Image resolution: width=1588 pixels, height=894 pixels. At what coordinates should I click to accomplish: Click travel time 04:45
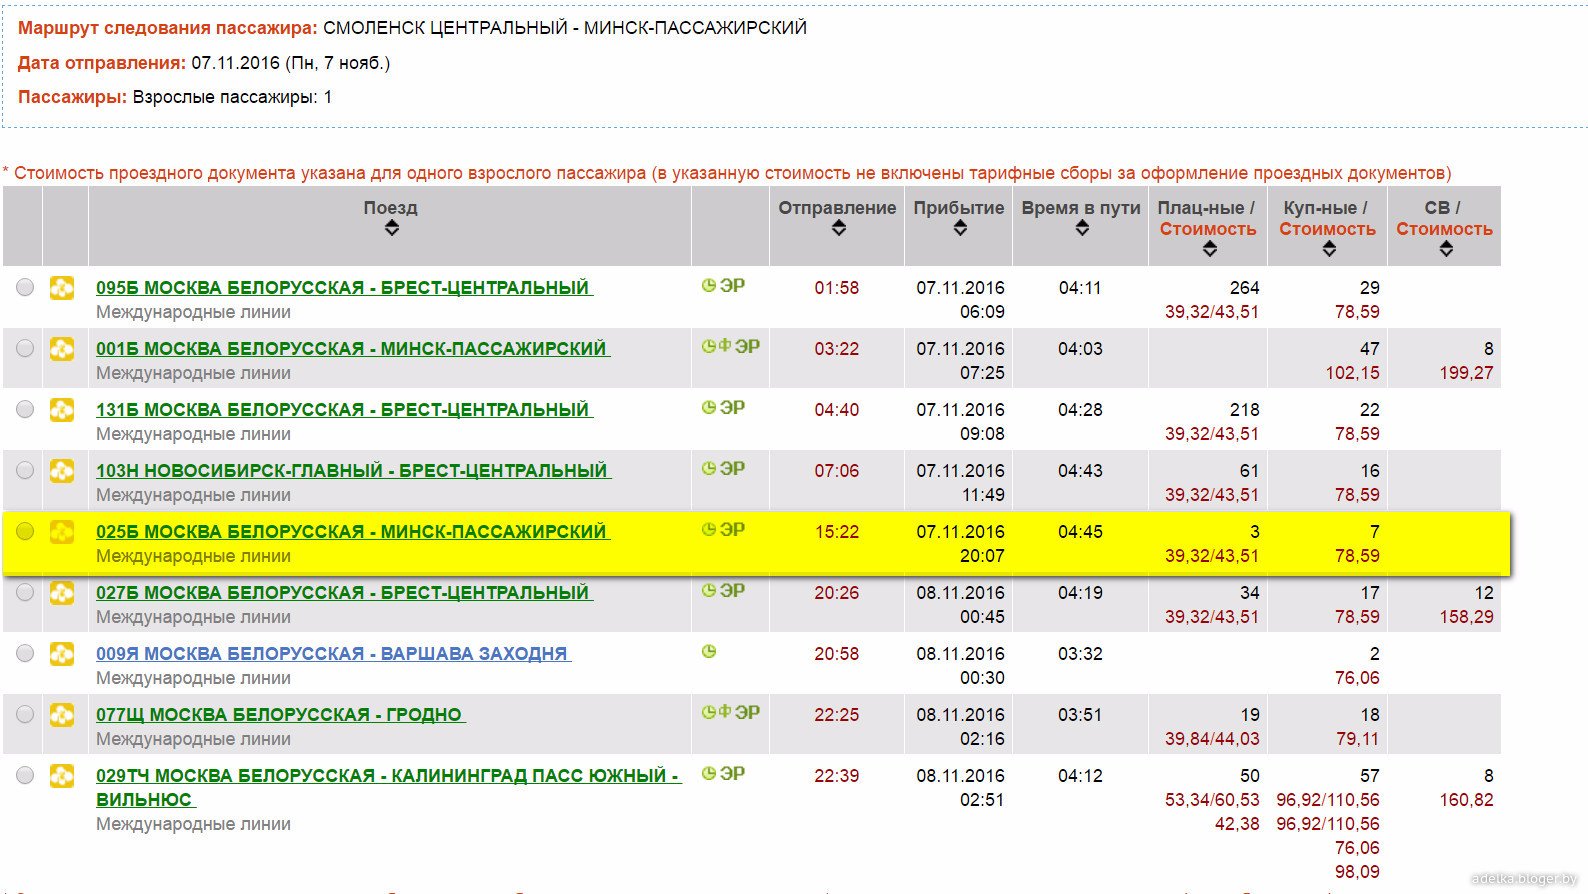pyautogui.click(x=1080, y=532)
